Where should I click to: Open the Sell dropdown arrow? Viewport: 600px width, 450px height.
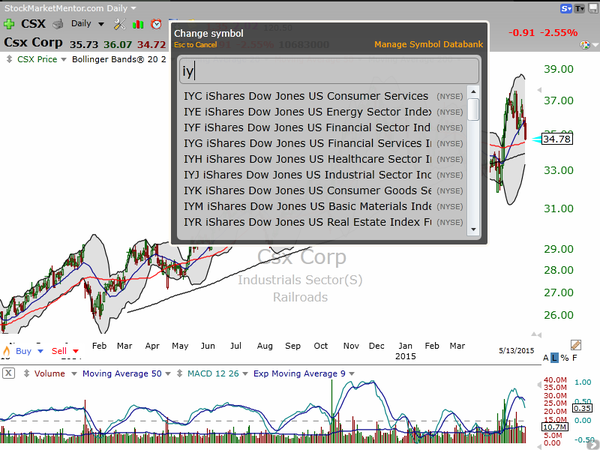[76, 351]
